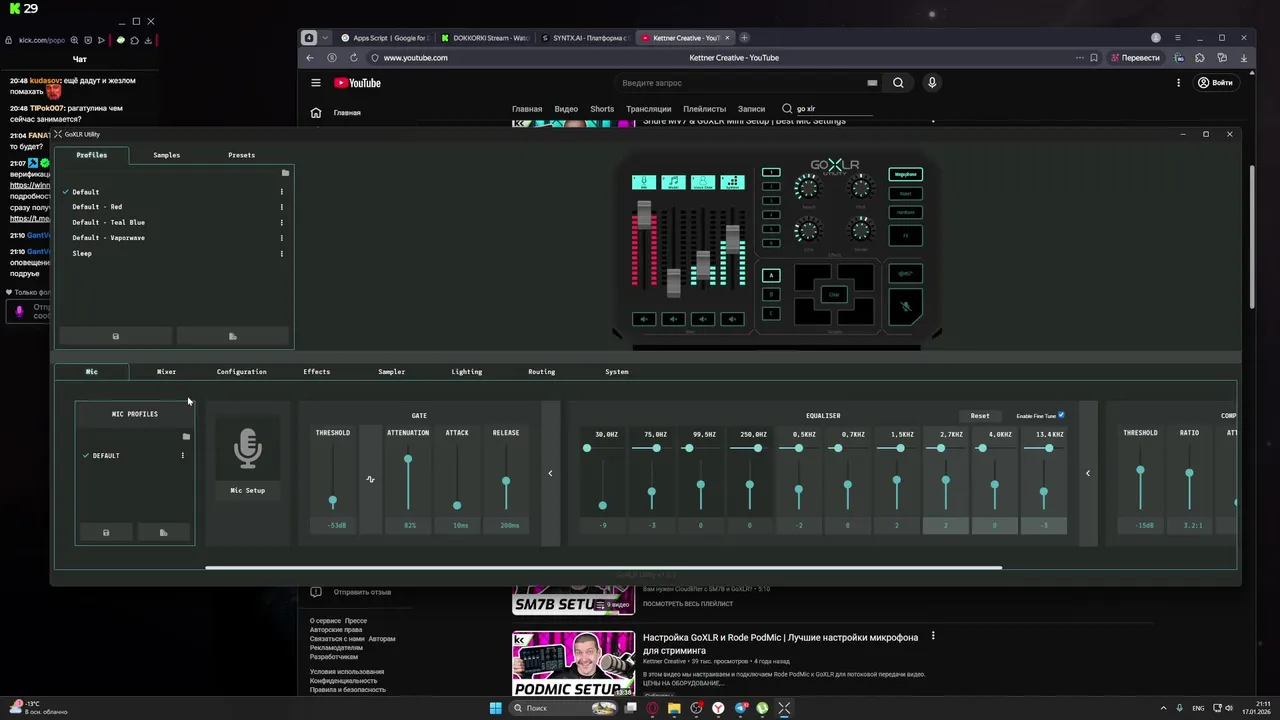Click the mic mute (cough) button on device
This screenshot has height=720, width=1280.
pos(906,307)
